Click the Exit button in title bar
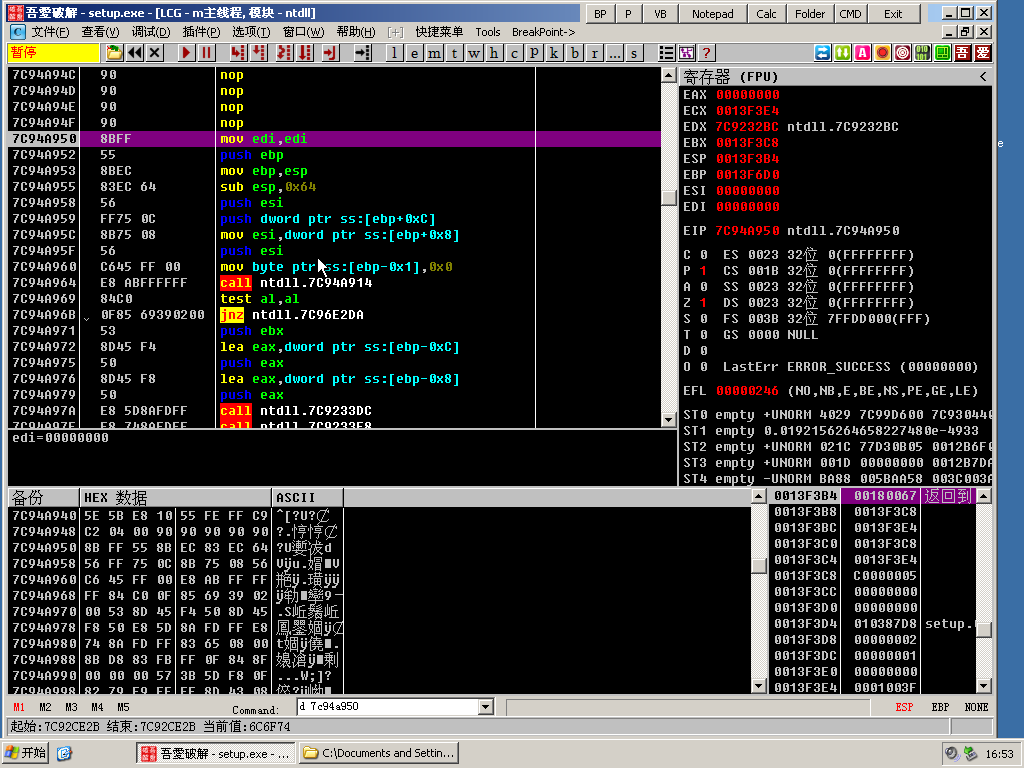The width and height of the screenshot is (1024, 768). (x=893, y=14)
